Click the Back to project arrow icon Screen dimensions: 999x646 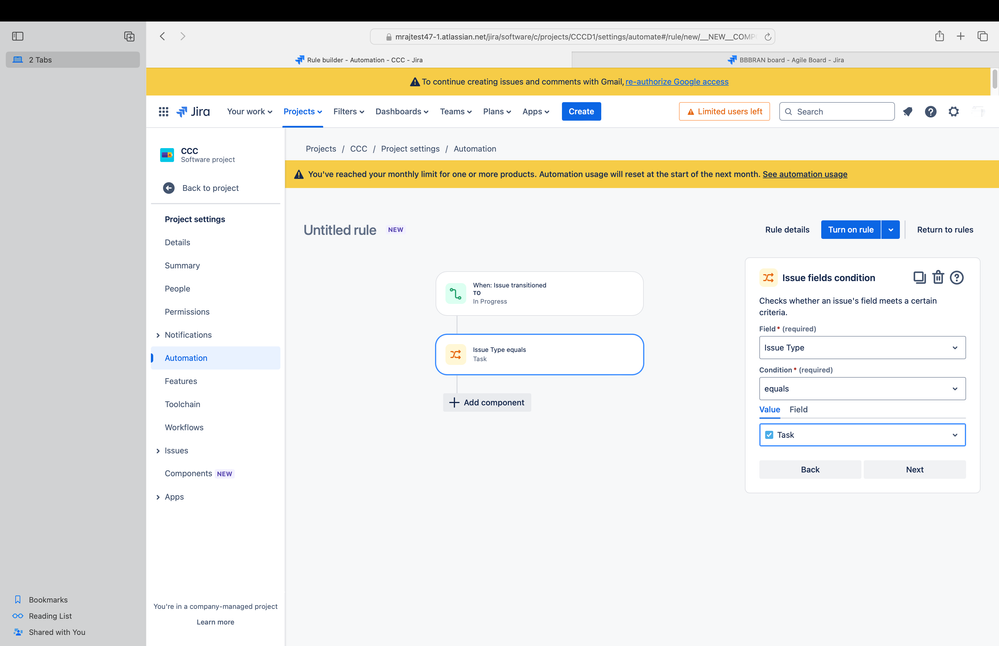[169, 188]
